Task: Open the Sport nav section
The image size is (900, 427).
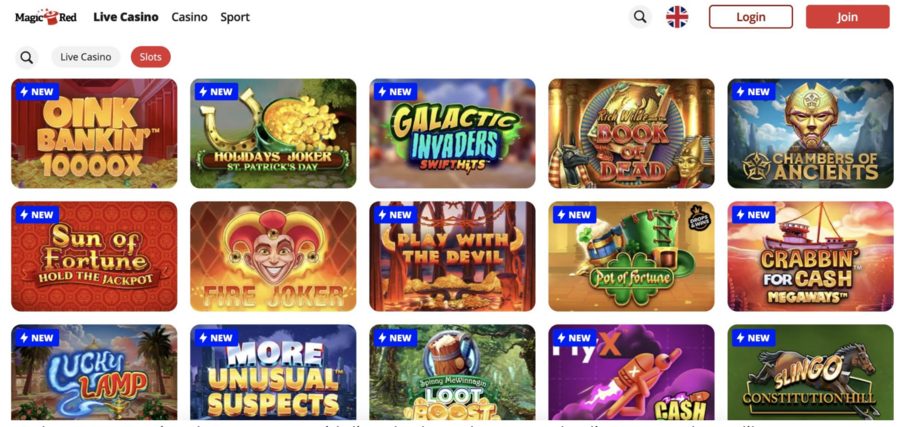Action: click(235, 17)
